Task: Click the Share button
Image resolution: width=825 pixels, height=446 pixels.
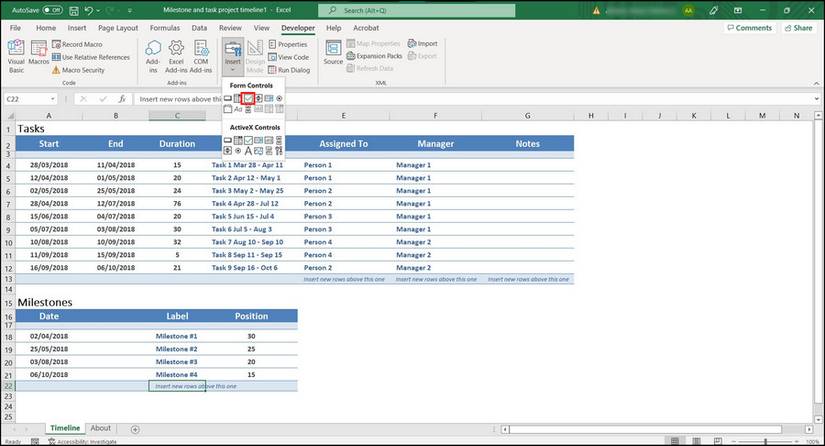Action: 799,28
